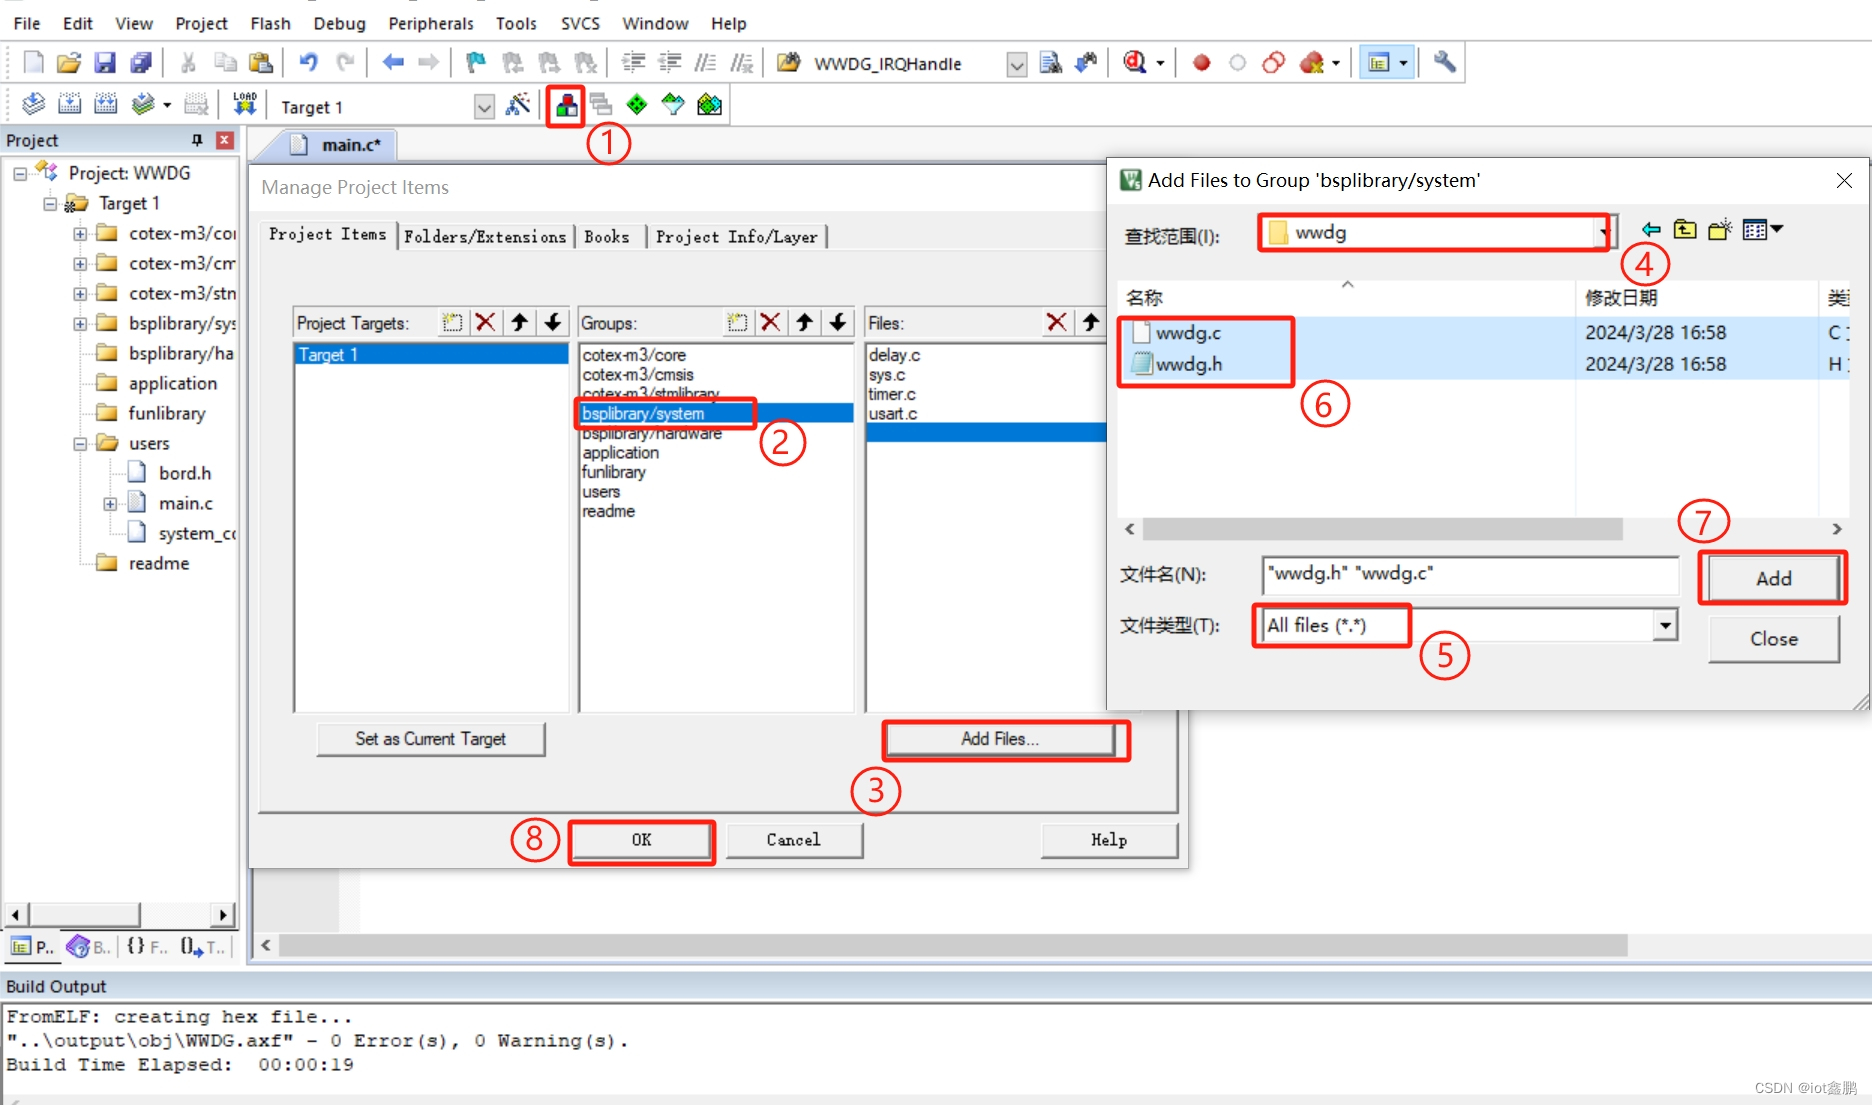Click the Open file toolbar icon
This screenshot has width=1872, height=1105.
(69, 63)
